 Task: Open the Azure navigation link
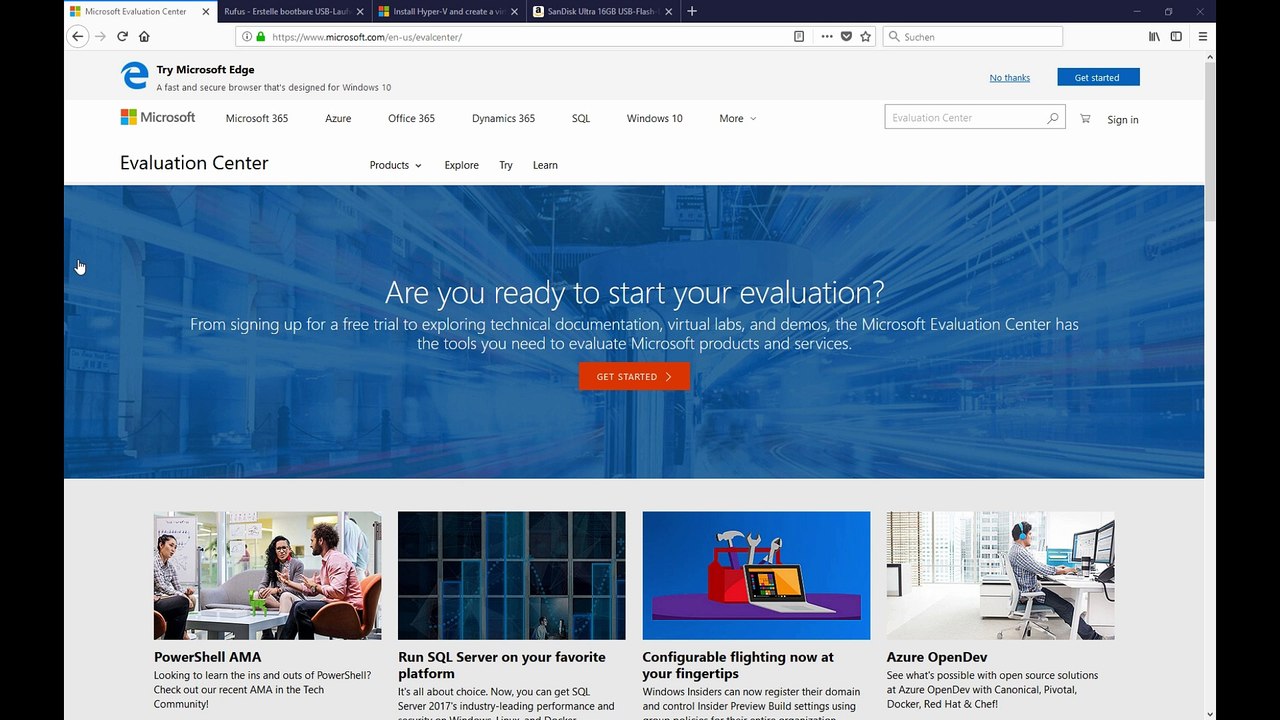(x=338, y=118)
